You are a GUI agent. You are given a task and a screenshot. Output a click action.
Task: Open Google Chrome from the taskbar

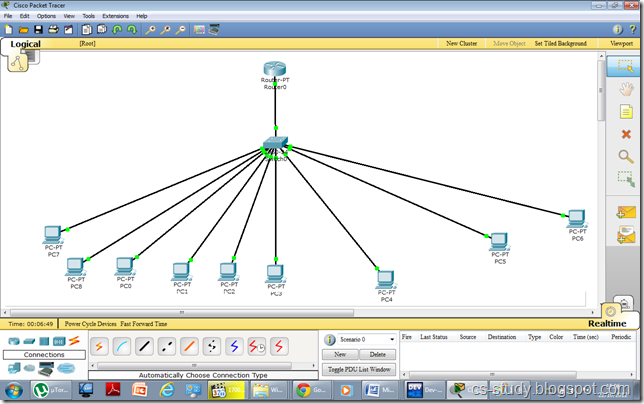311,390
